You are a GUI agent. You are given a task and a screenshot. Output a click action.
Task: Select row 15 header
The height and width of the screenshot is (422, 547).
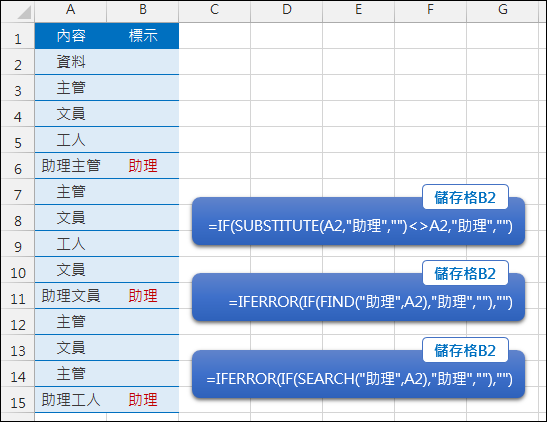pyautogui.click(x=18, y=400)
